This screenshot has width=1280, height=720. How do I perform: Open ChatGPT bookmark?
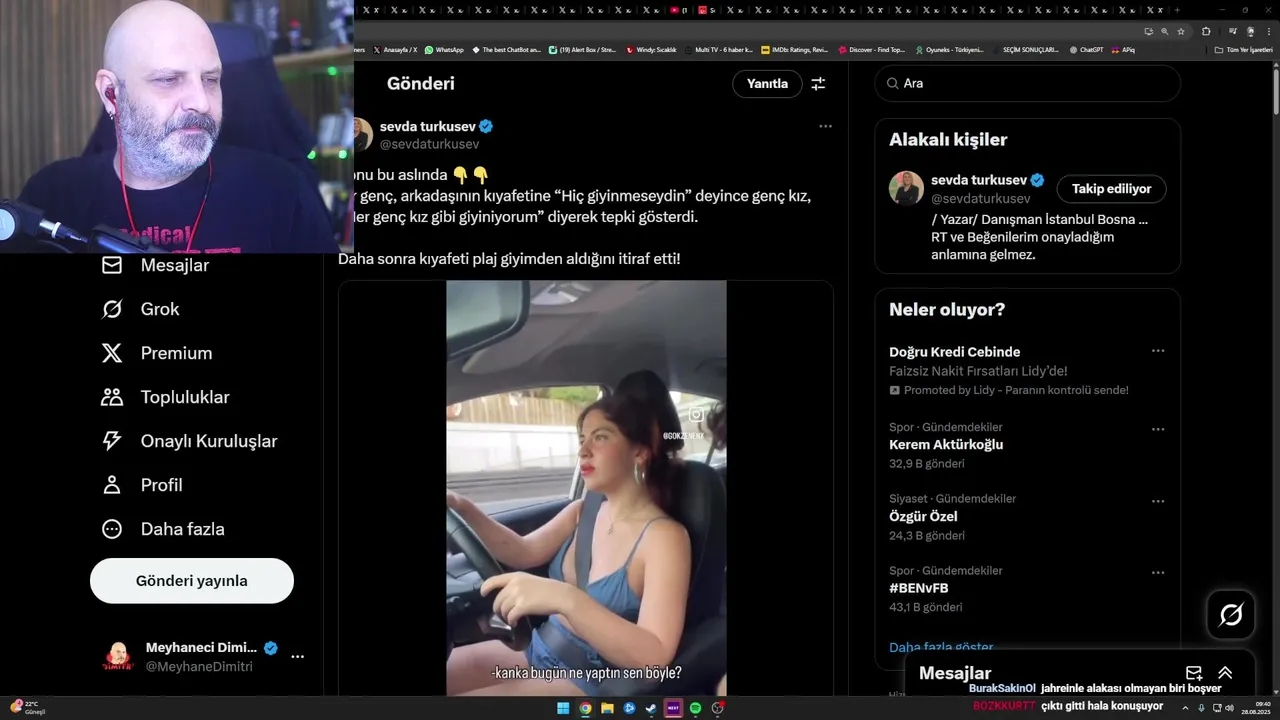(1086, 49)
